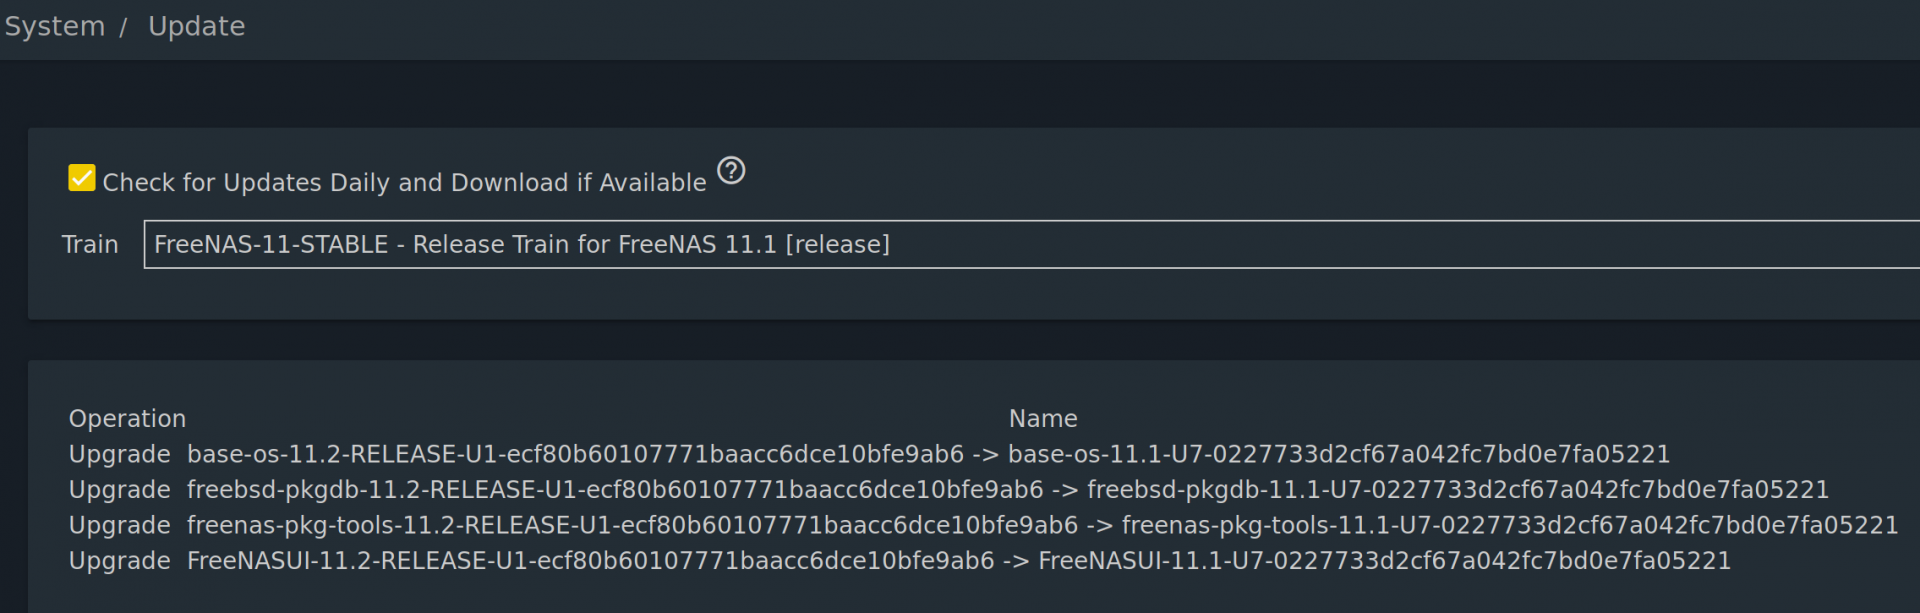Click the Operation column header
The width and height of the screenshot is (1920, 613).
click(127, 419)
